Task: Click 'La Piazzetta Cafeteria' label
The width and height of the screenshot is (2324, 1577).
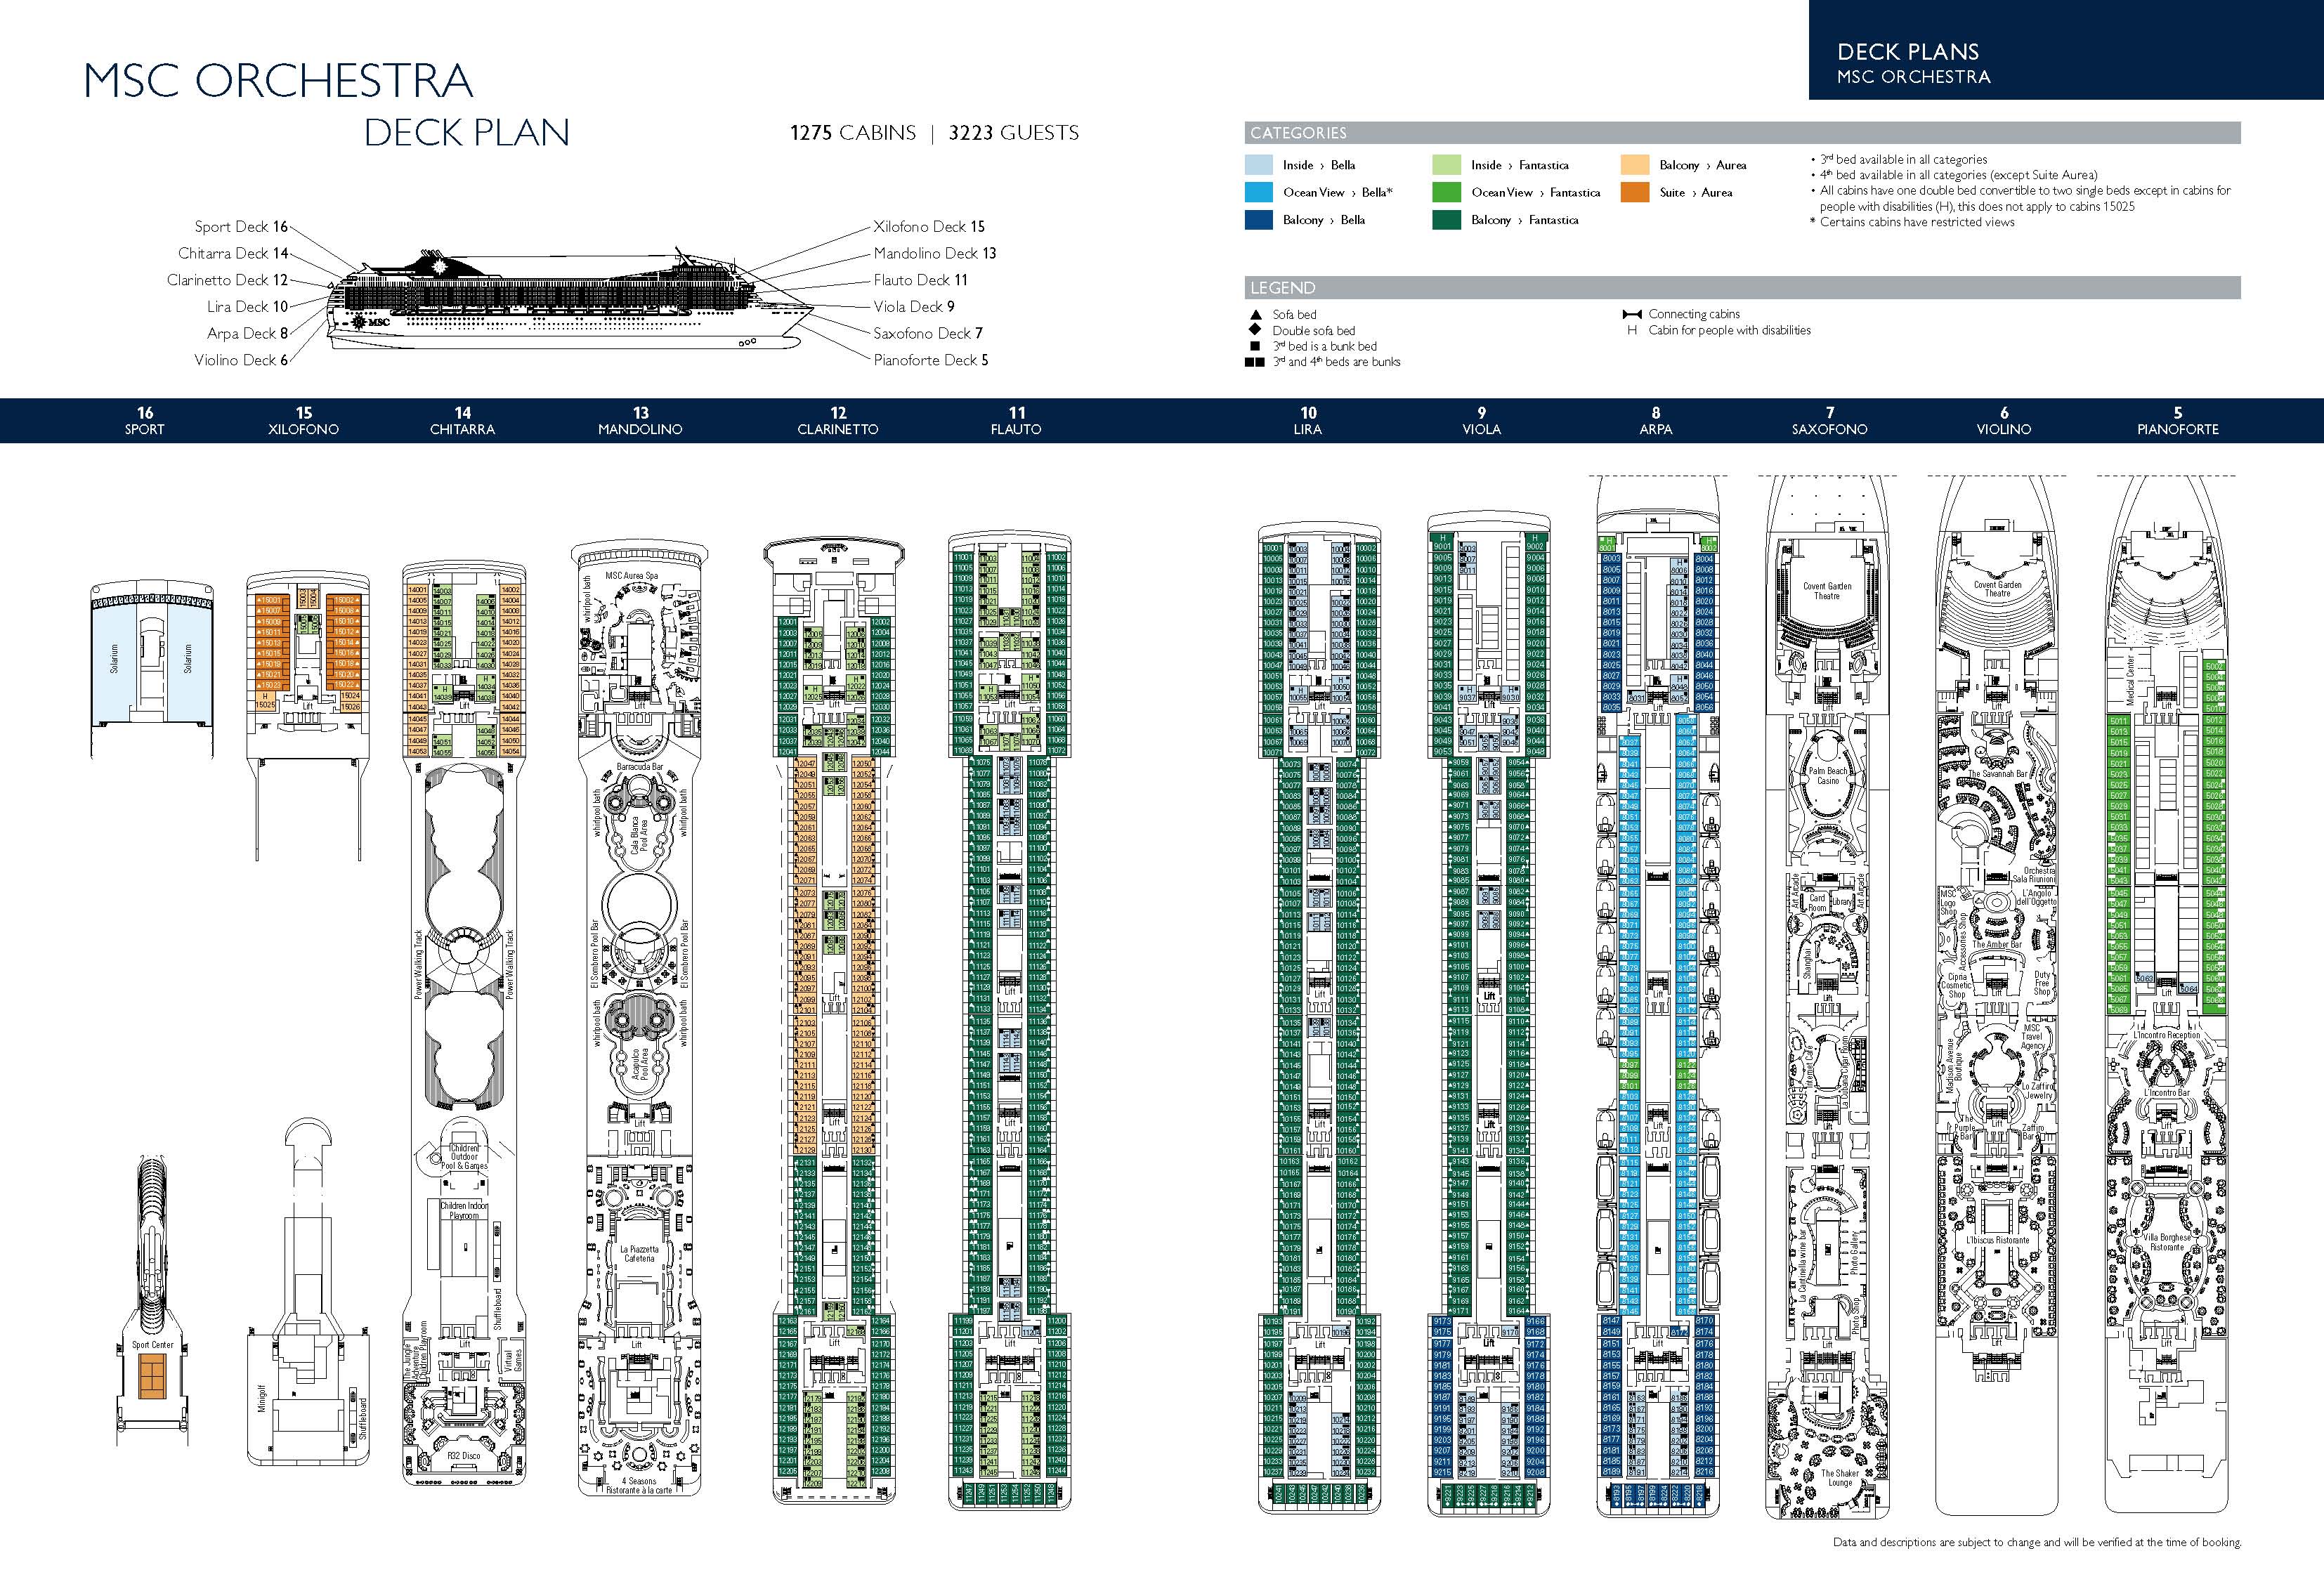Action: [x=639, y=1254]
